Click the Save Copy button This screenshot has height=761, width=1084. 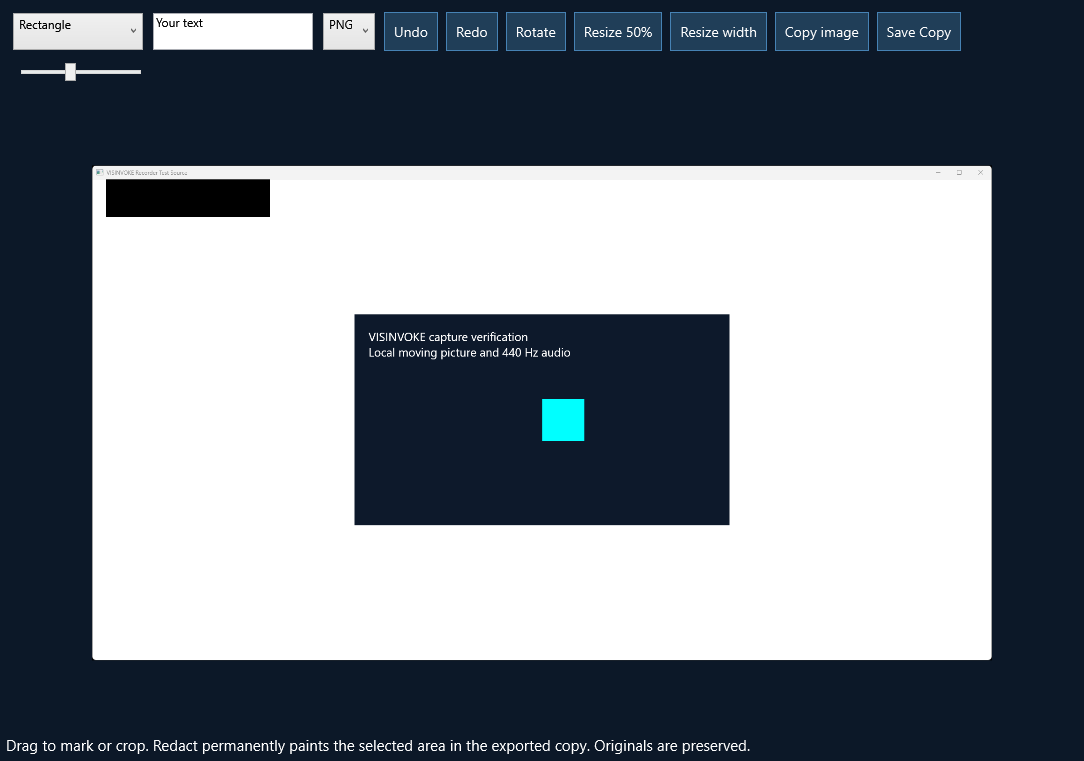(x=918, y=32)
